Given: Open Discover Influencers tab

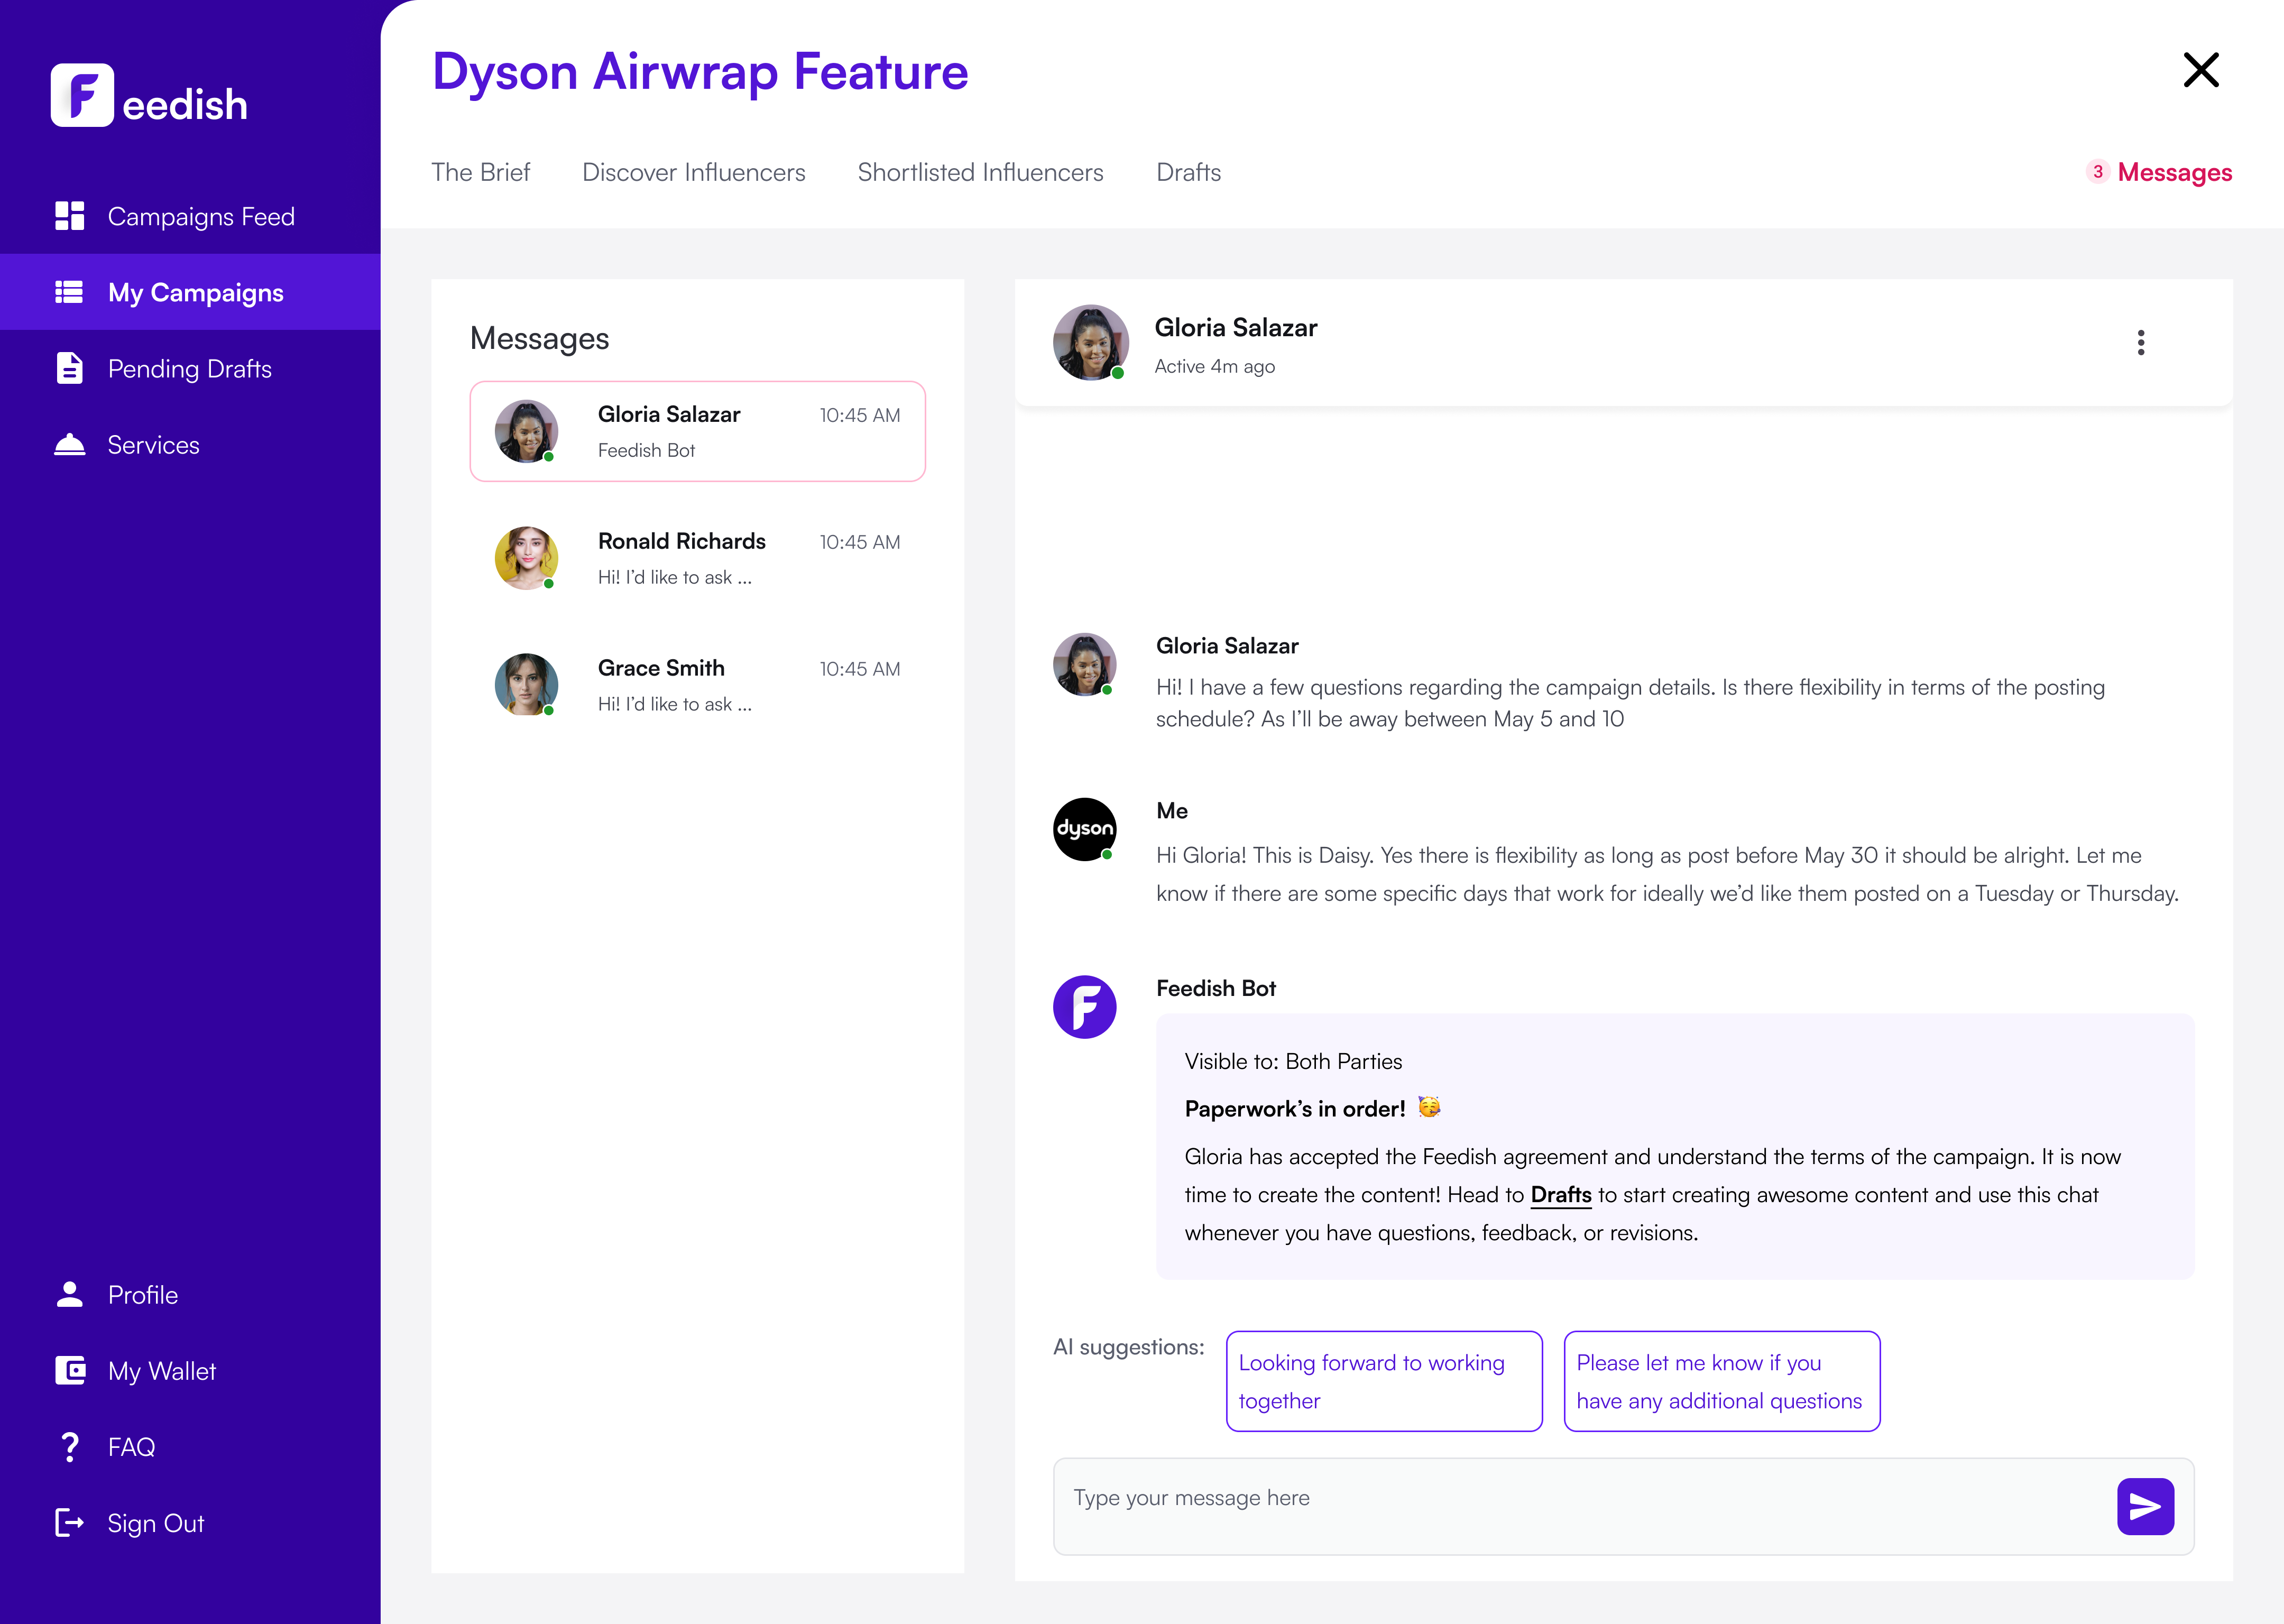Looking at the screenshot, I should click(693, 172).
